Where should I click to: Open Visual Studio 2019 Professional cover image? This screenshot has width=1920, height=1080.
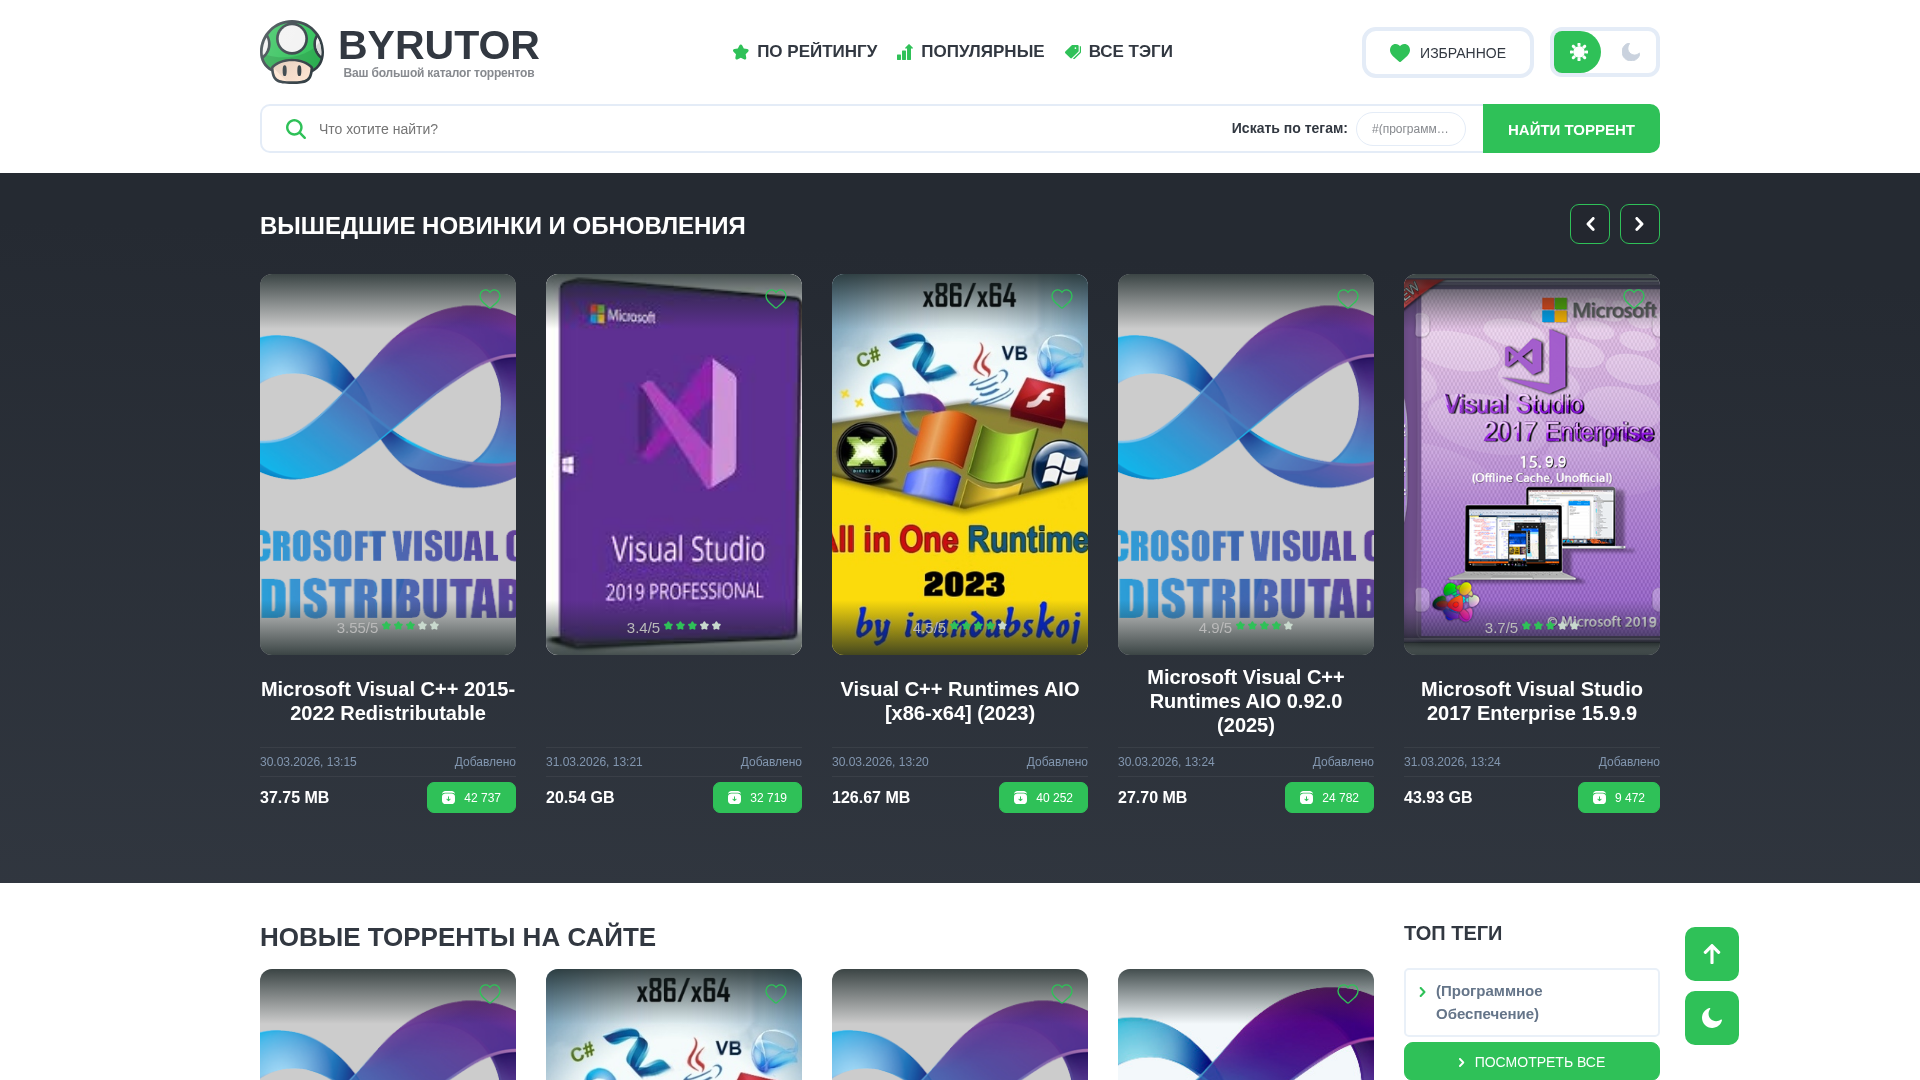click(674, 465)
